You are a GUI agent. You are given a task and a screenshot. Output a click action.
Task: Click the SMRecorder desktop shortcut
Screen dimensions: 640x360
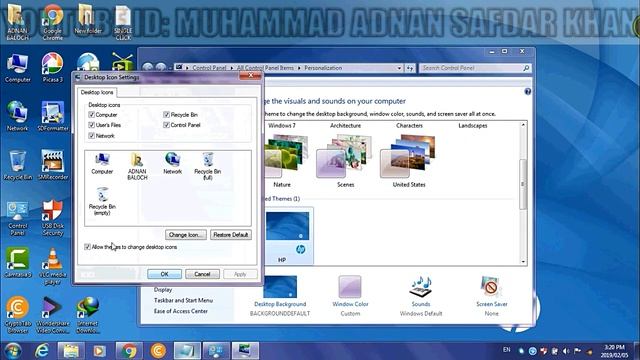coord(53,165)
